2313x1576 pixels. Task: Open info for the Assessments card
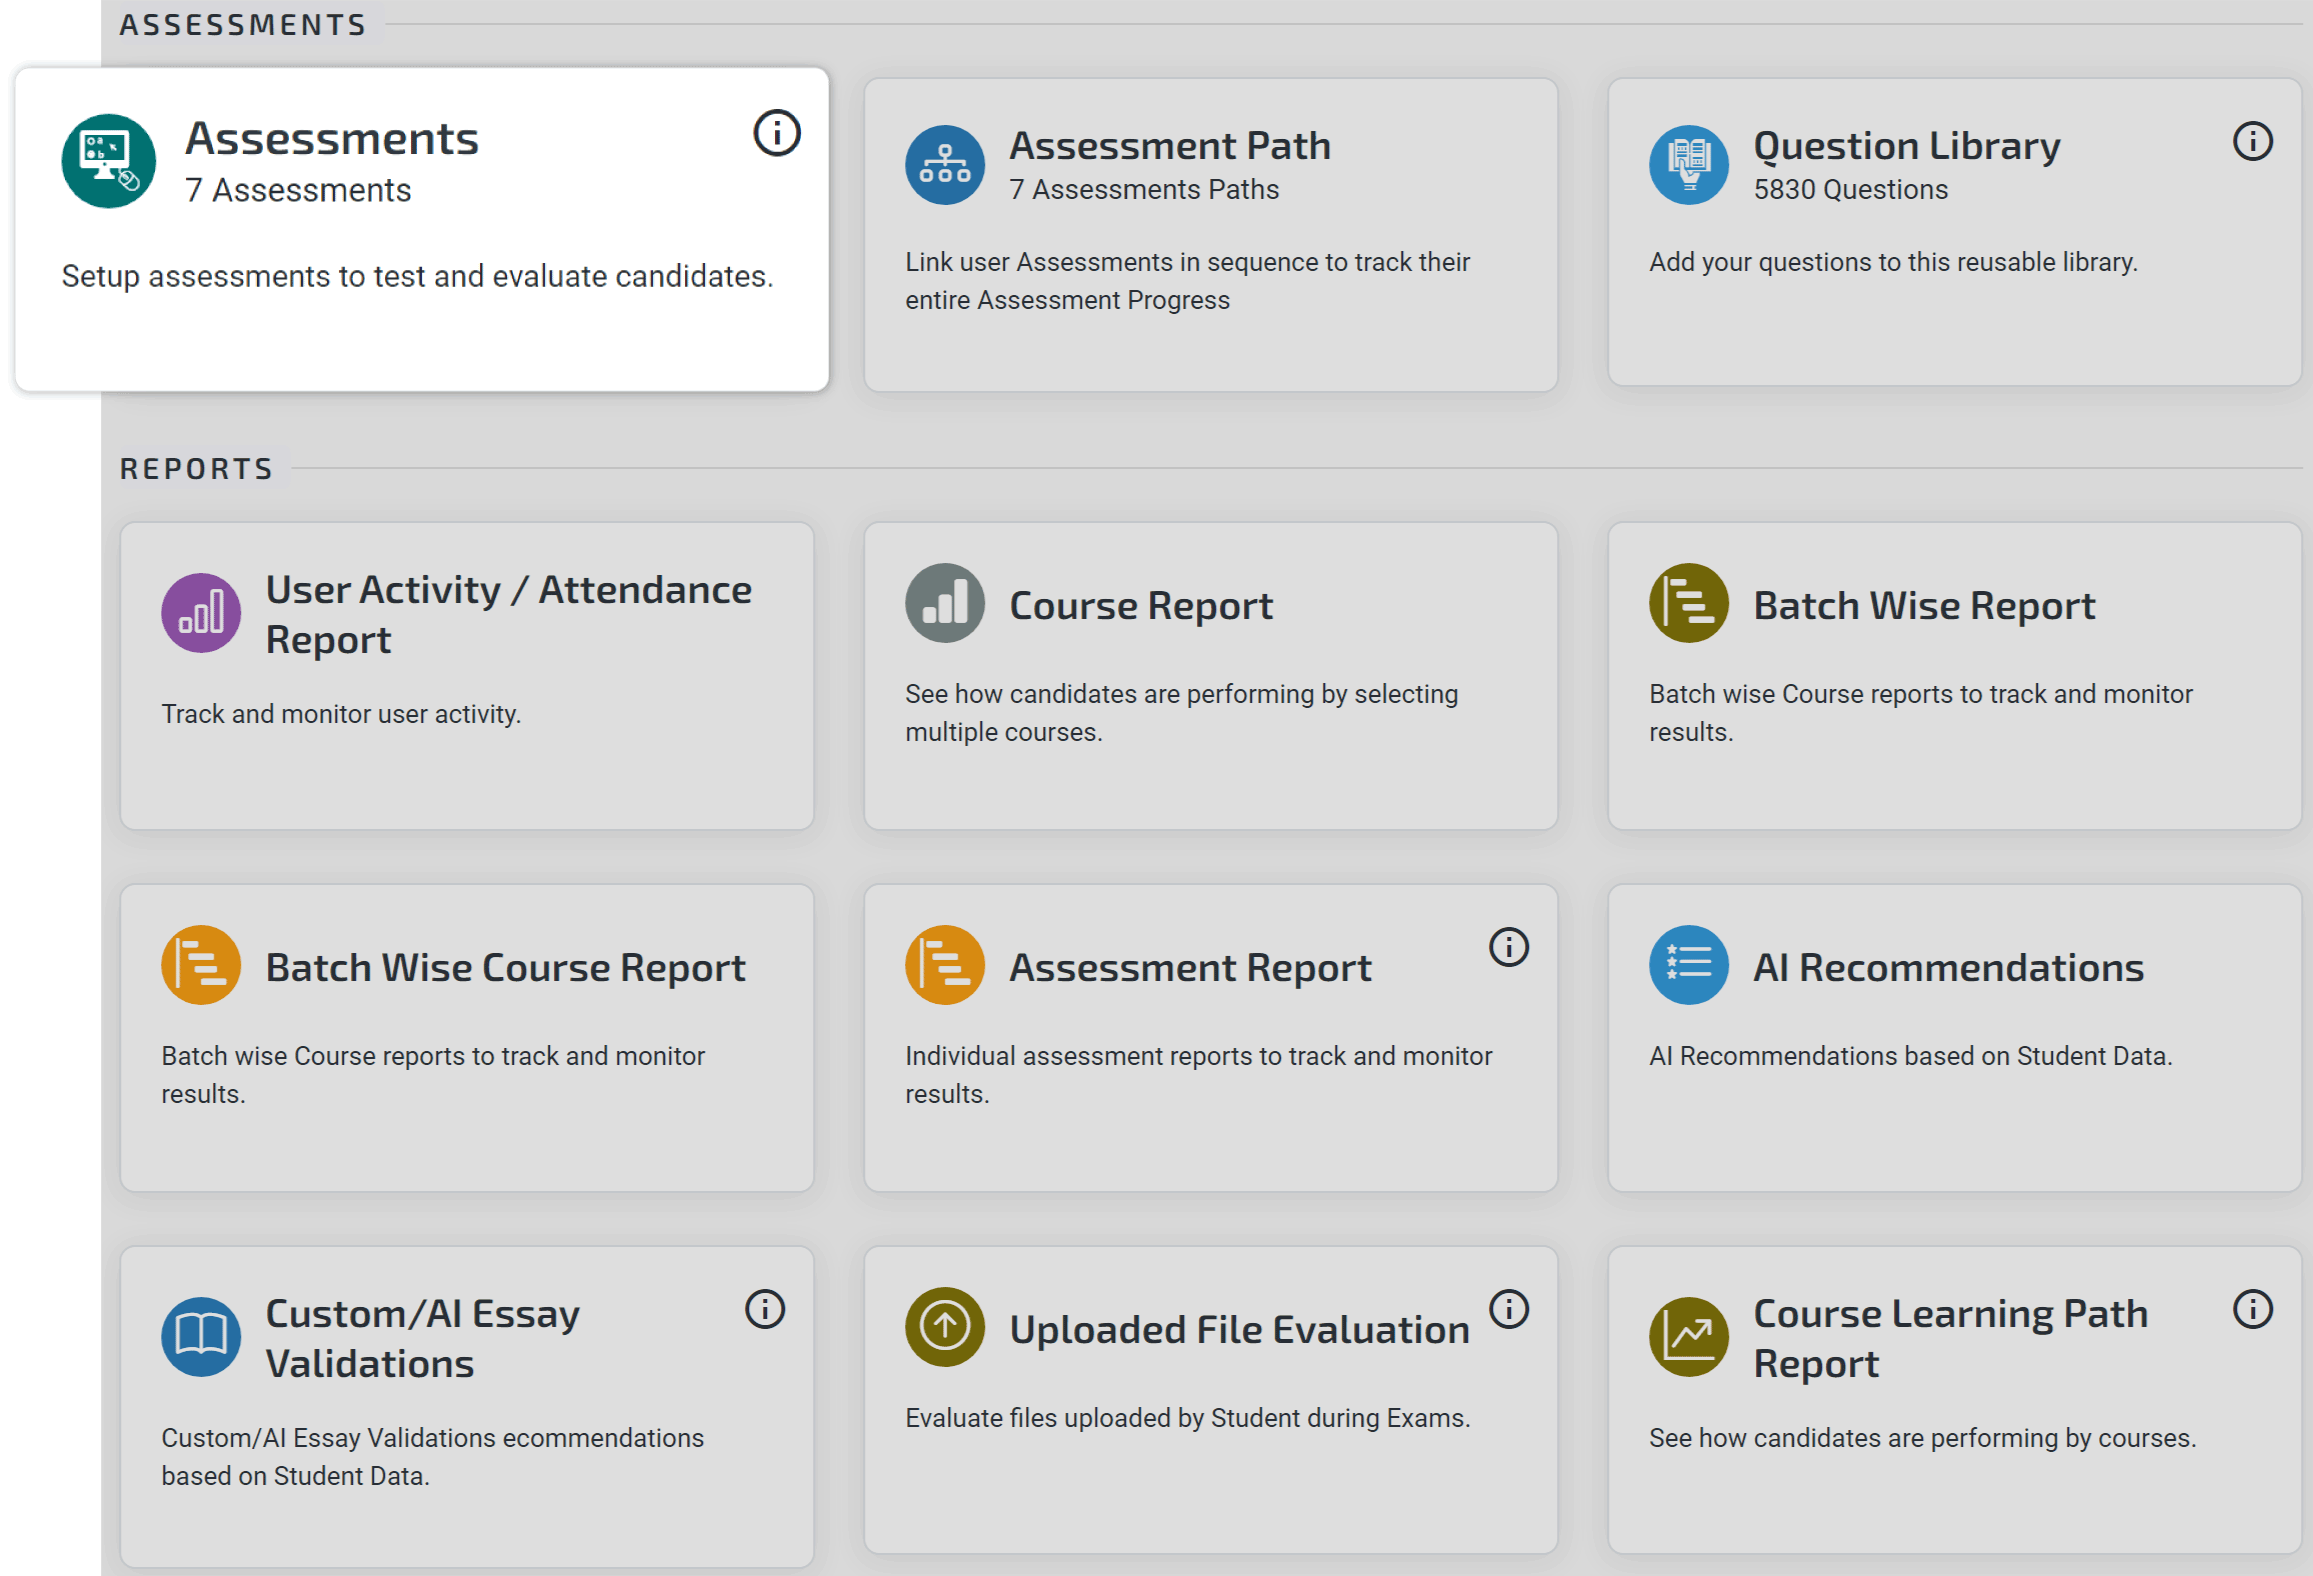click(776, 132)
